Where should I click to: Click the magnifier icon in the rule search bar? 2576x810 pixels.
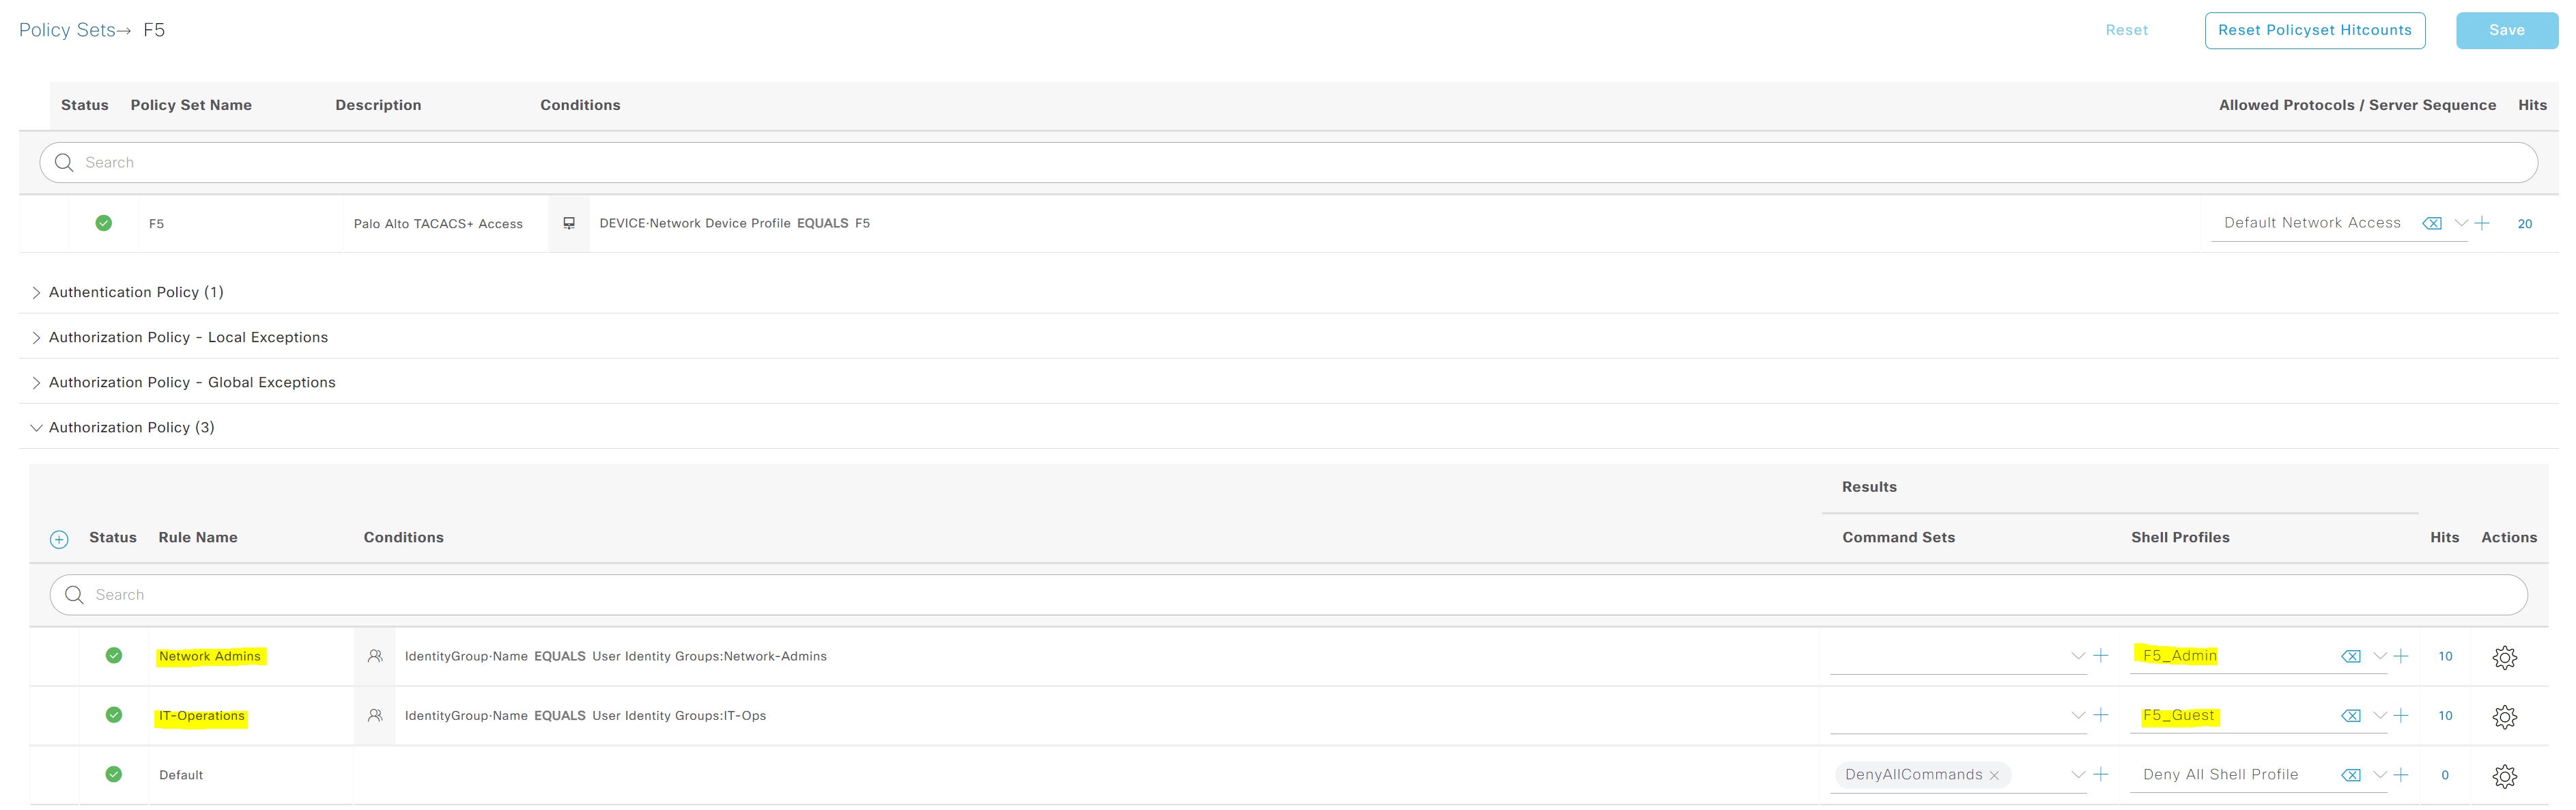74,594
